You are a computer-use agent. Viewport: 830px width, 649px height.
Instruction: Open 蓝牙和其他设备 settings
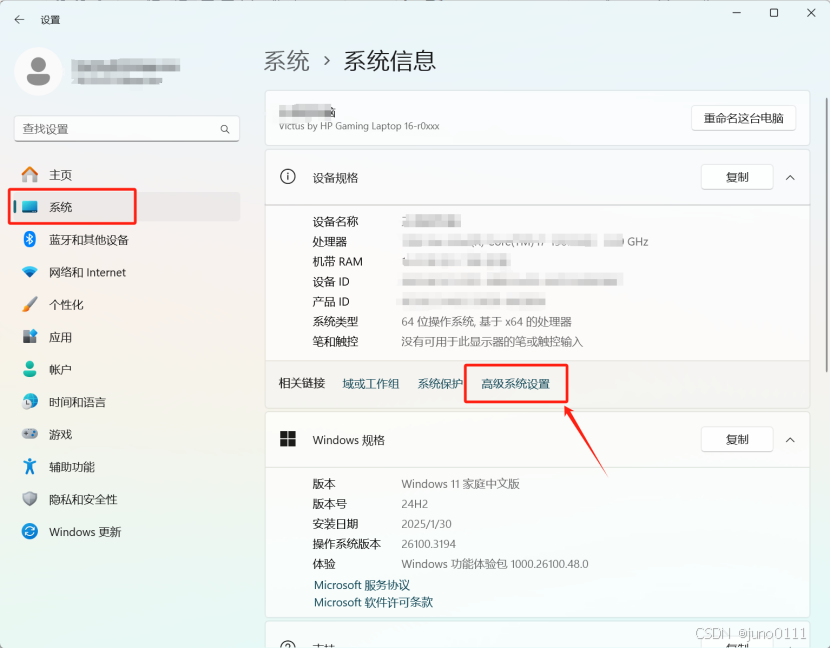point(125,240)
